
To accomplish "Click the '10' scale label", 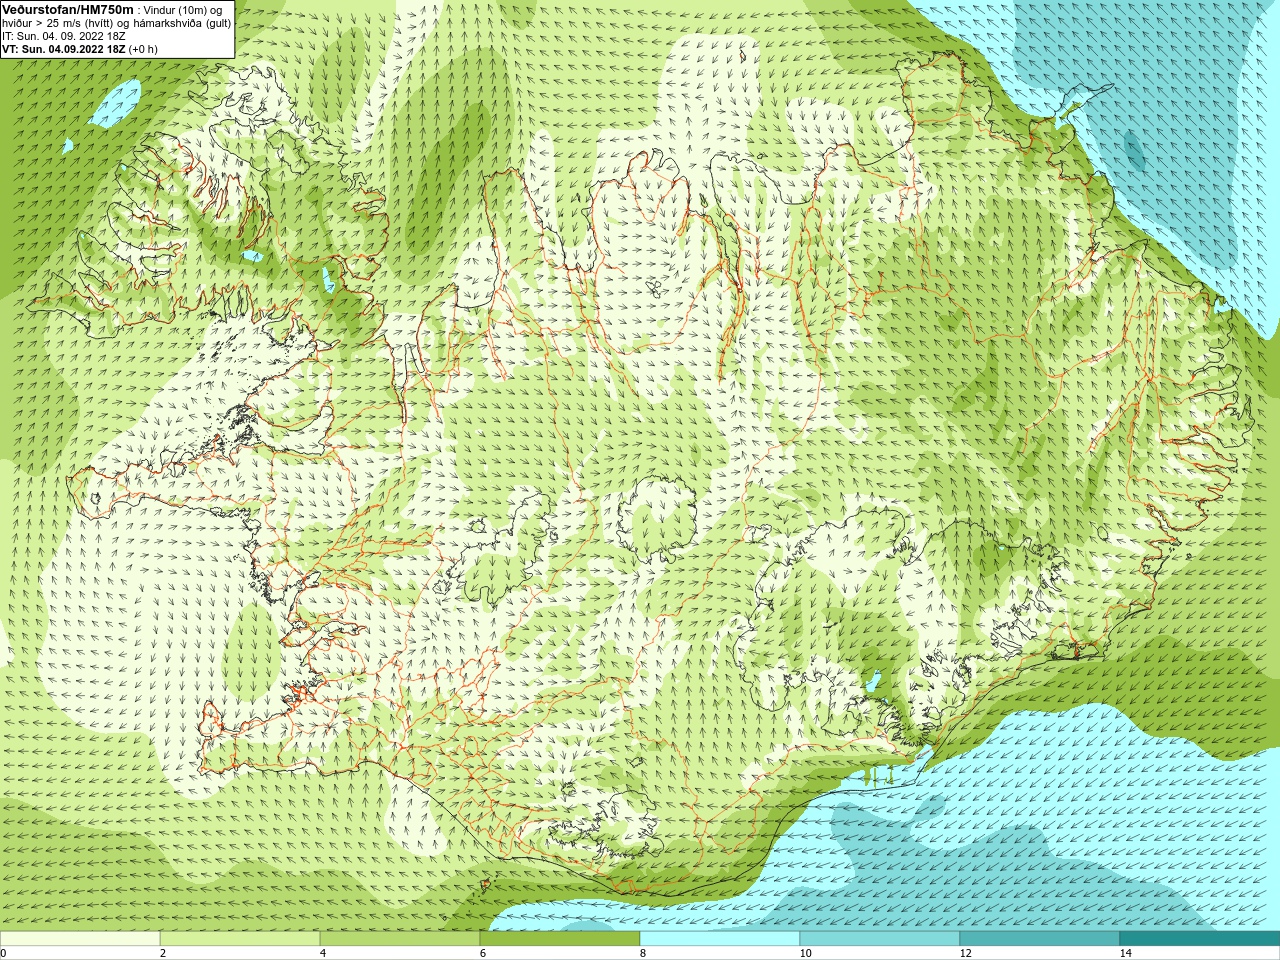I will pos(805,953).
